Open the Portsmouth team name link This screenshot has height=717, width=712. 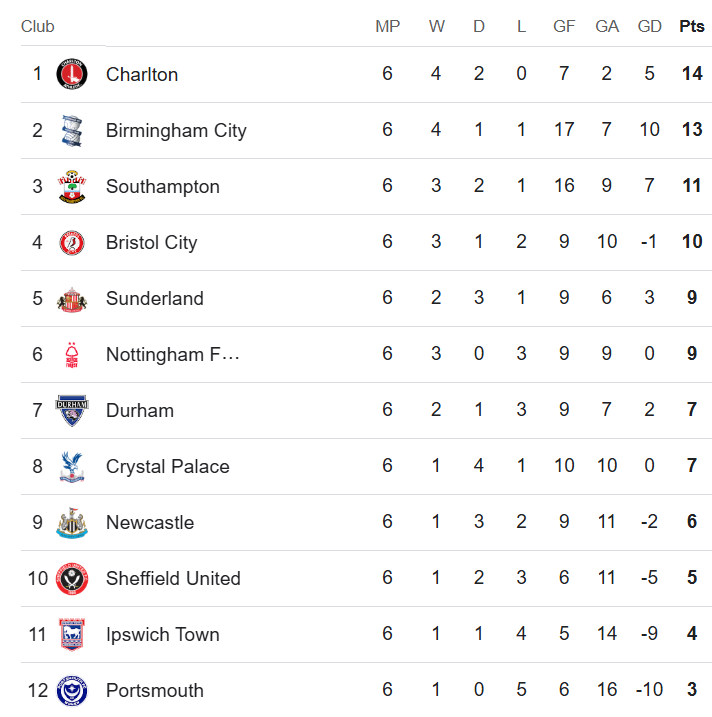point(155,691)
